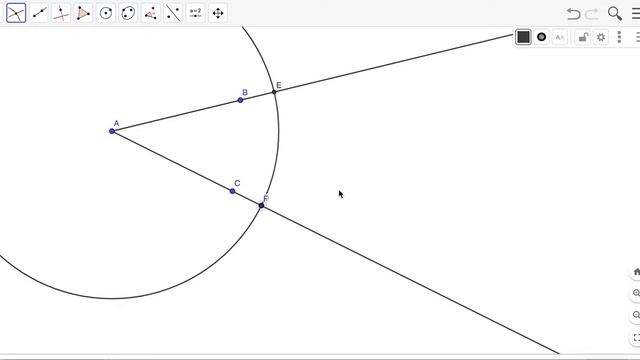Open the main hamburger menu
This screenshot has width=640, height=360.
636,13
